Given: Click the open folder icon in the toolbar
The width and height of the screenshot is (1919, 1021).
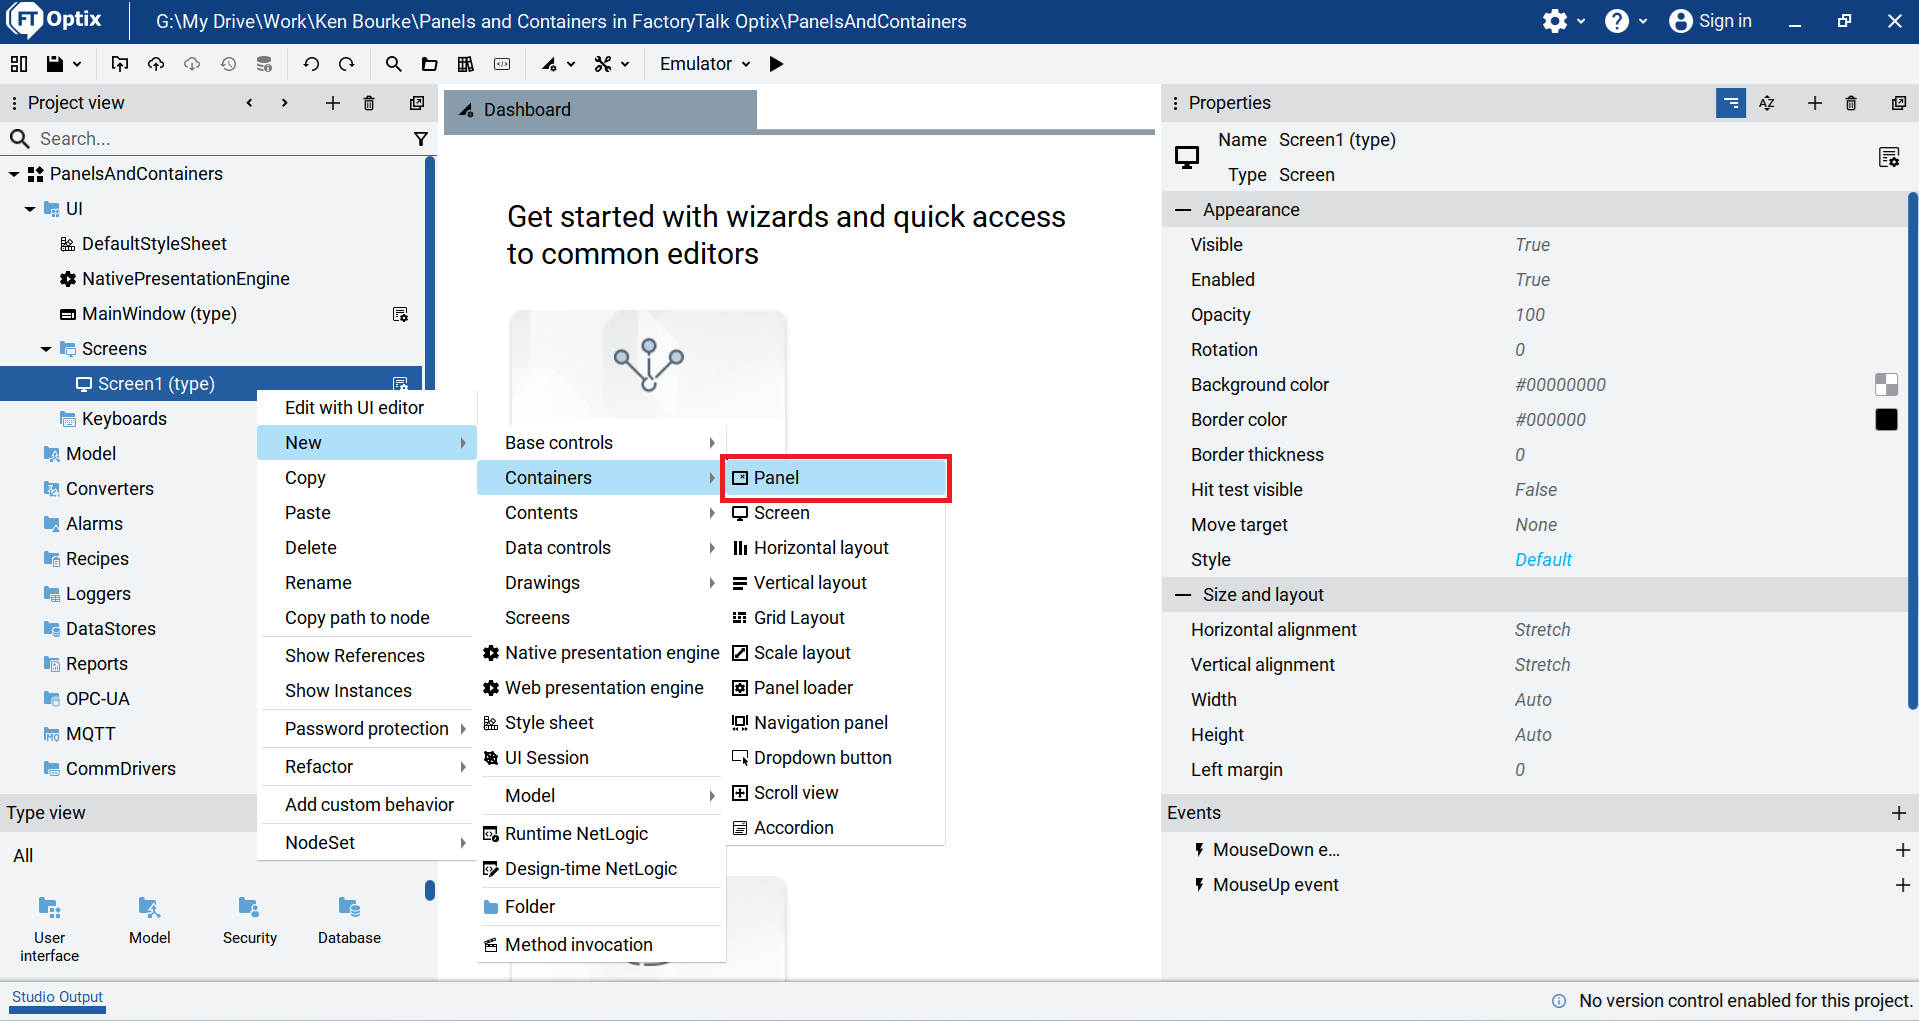Looking at the screenshot, I should point(430,64).
